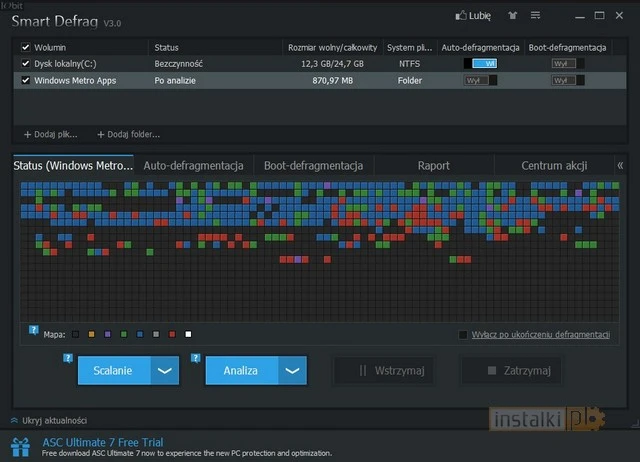This screenshot has height=462, width=640.
Task: Click the System pli... column header
Action: point(410,47)
